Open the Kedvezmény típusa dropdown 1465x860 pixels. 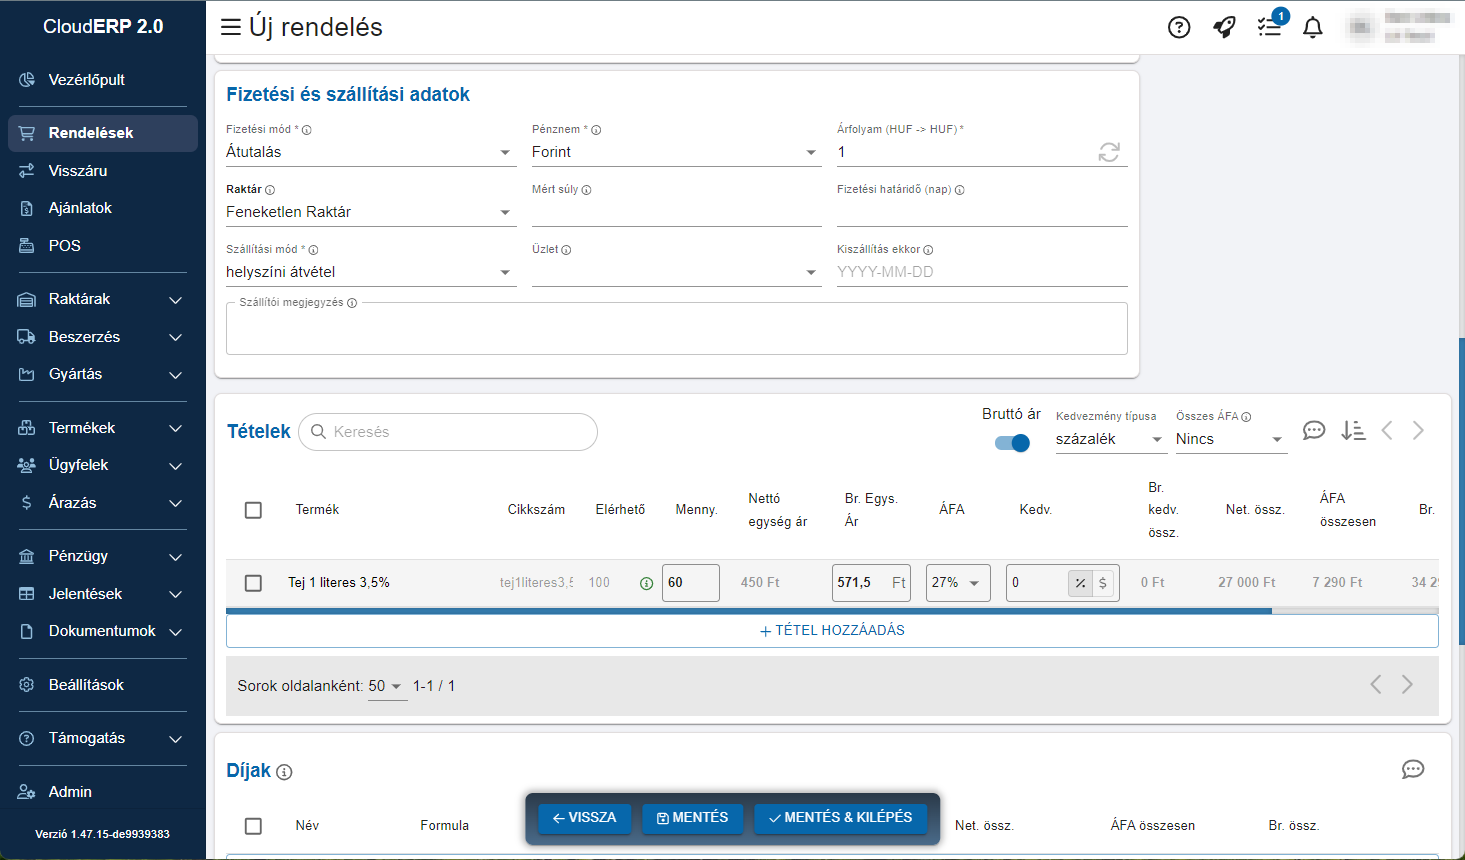(x=1110, y=439)
